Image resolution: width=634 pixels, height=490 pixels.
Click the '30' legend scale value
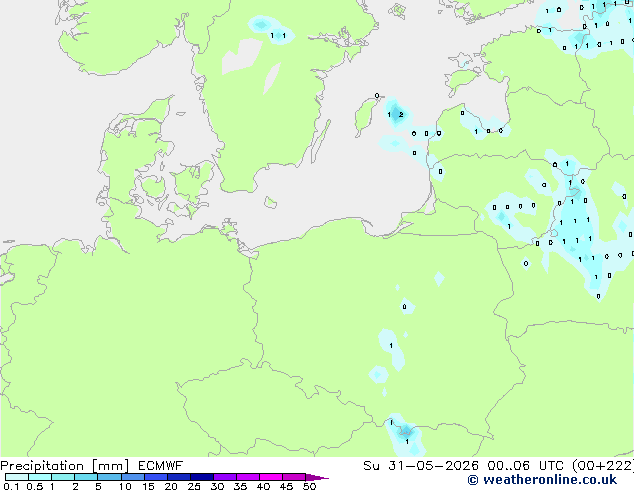[217, 486]
